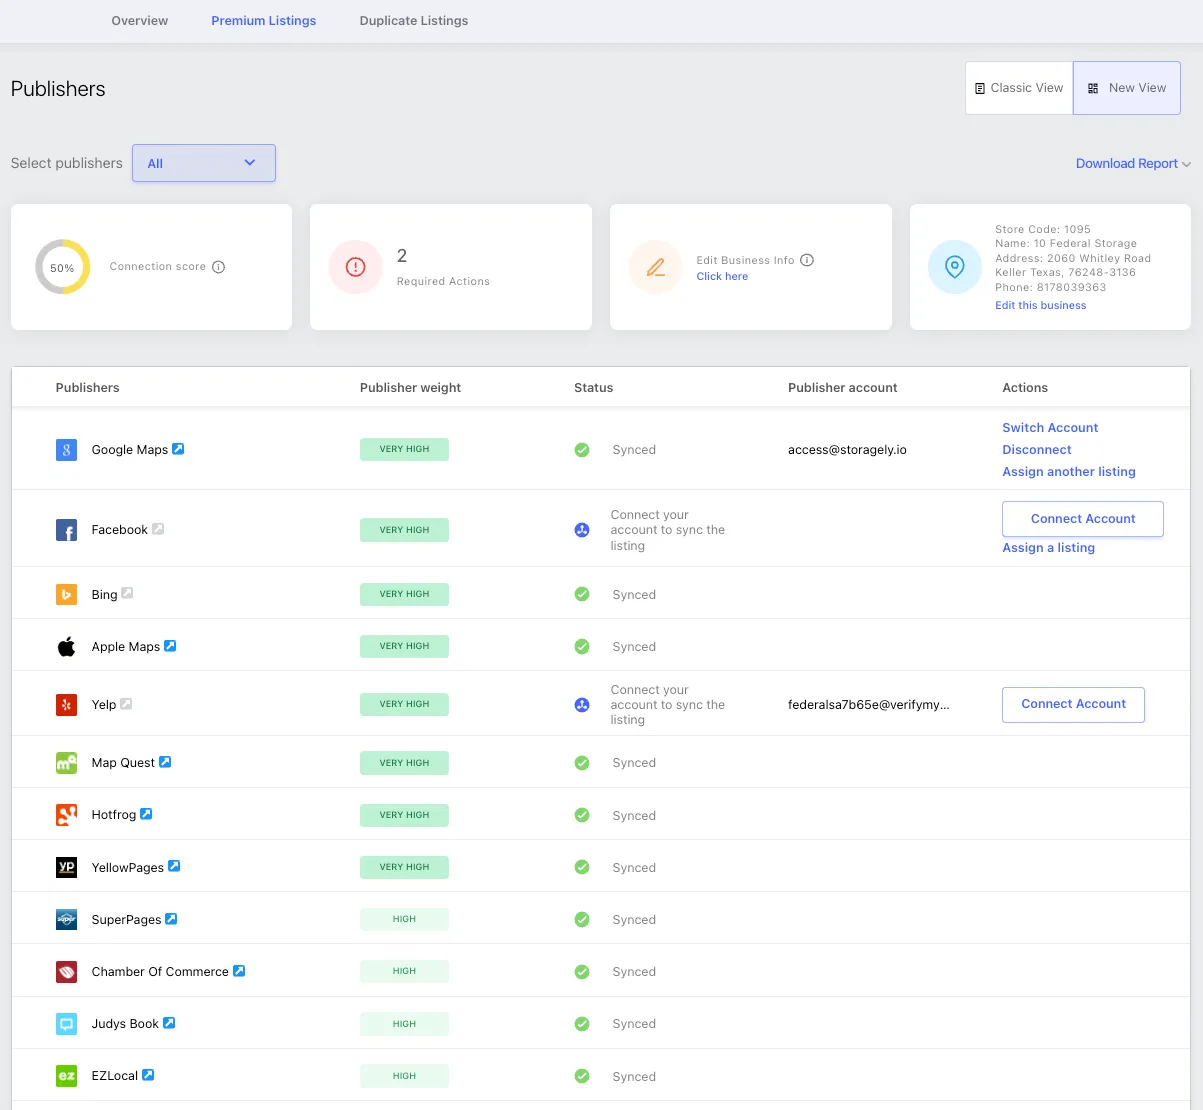Click Assign a listing for Facebook
Viewport: 1203px width, 1110px height.
pyautogui.click(x=1048, y=548)
